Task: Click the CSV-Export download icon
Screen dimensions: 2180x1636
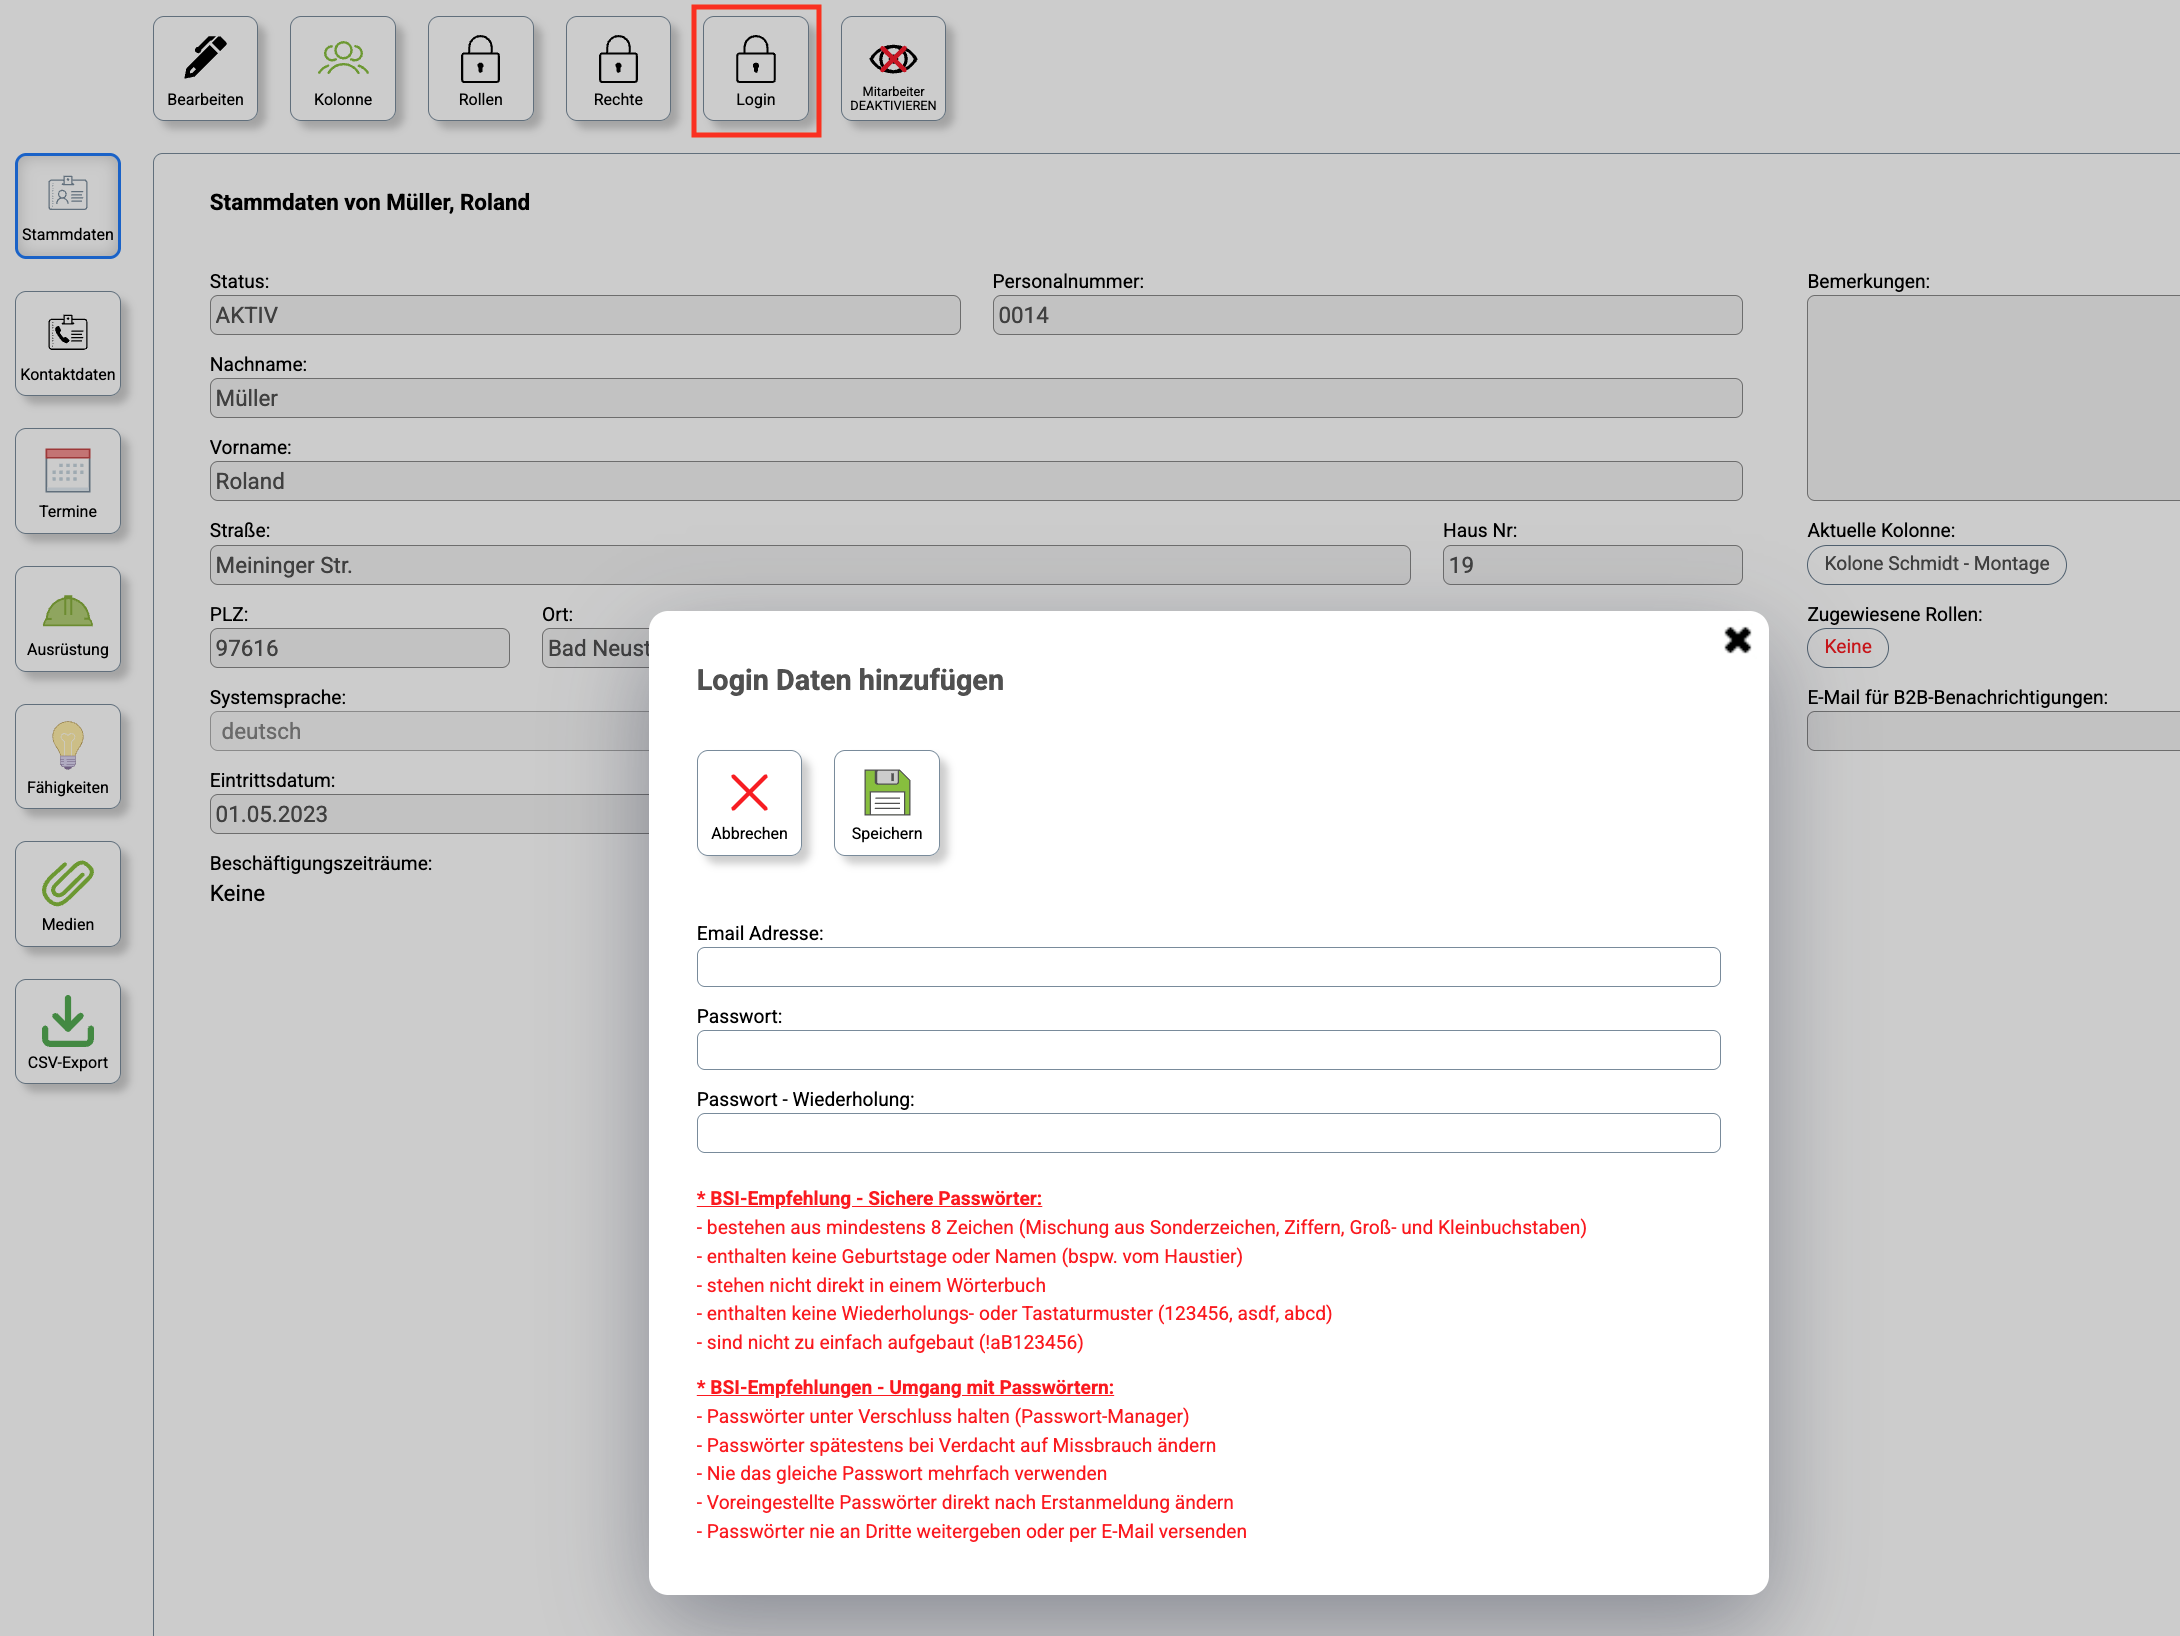Action: tap(68, 1032)
